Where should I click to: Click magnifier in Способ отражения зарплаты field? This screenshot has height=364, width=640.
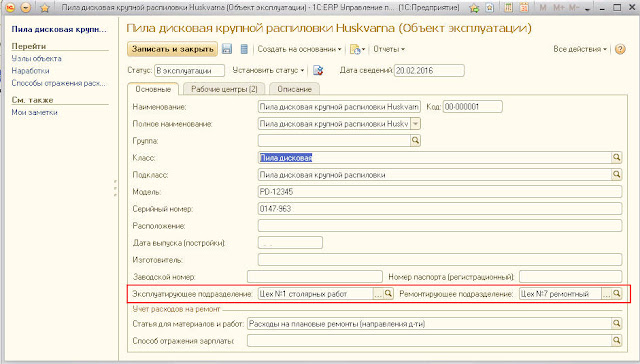616,341
